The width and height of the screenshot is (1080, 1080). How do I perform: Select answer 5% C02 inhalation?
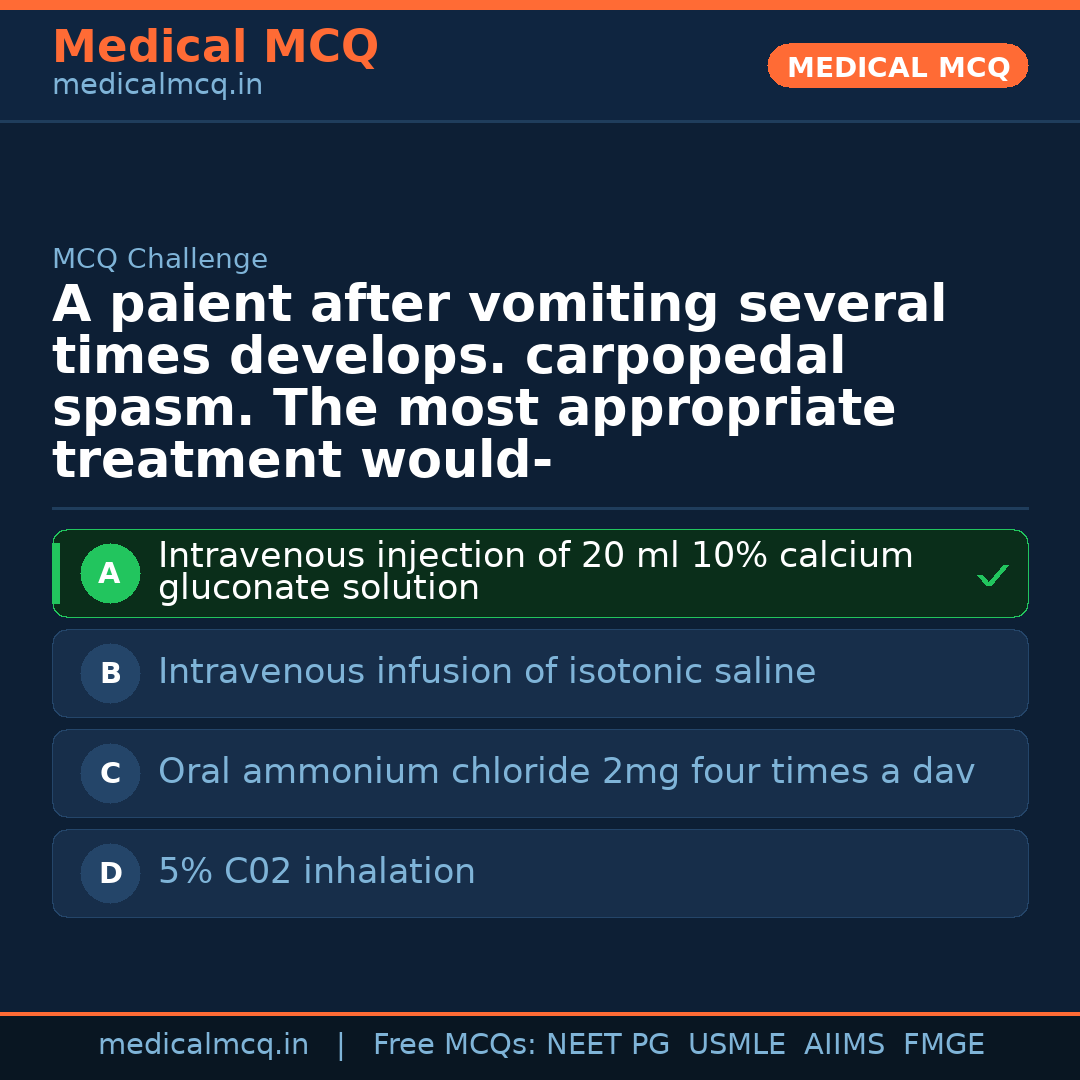317,872
